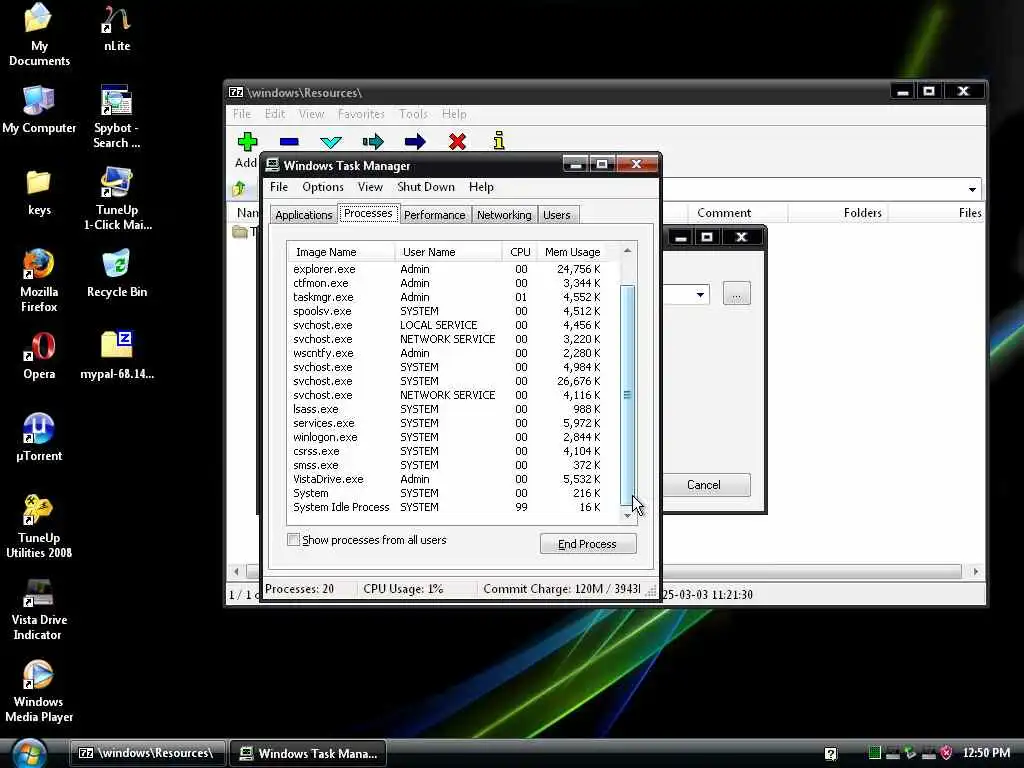The width and height of the screenshot is (1024, 768).
Task: Switch to the Performance tab
Action: pyautogui.click(x=434, y=215)
